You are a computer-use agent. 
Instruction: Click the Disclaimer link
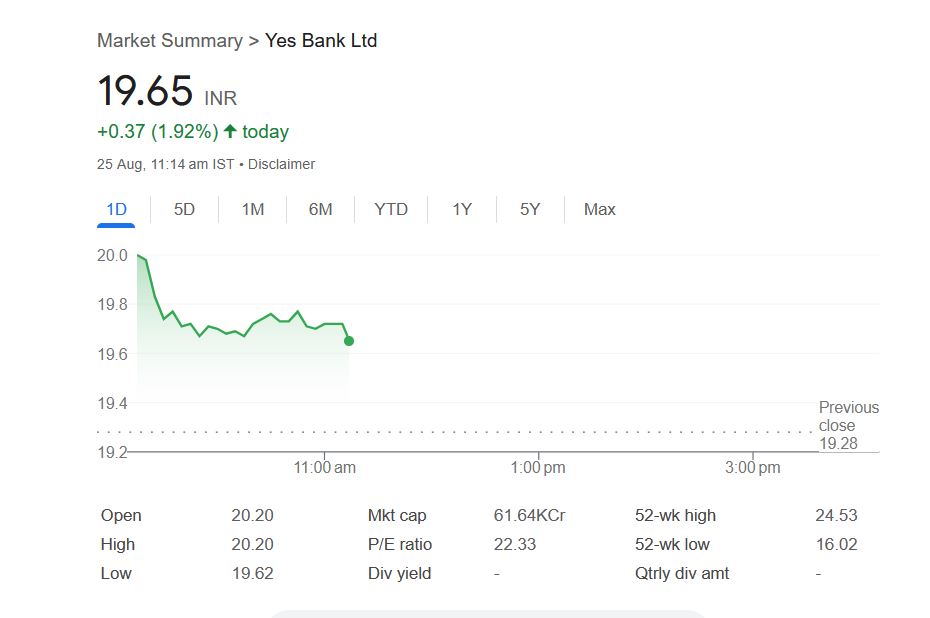[281, 164]
